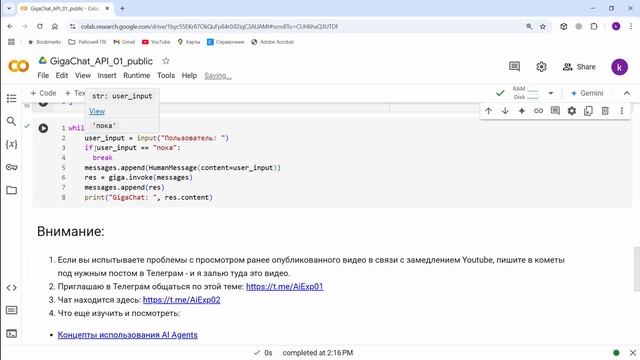The height and width of the screenshot is (360, 640).
Task: Click the Внимание: heading
Action: coord(71,231)
